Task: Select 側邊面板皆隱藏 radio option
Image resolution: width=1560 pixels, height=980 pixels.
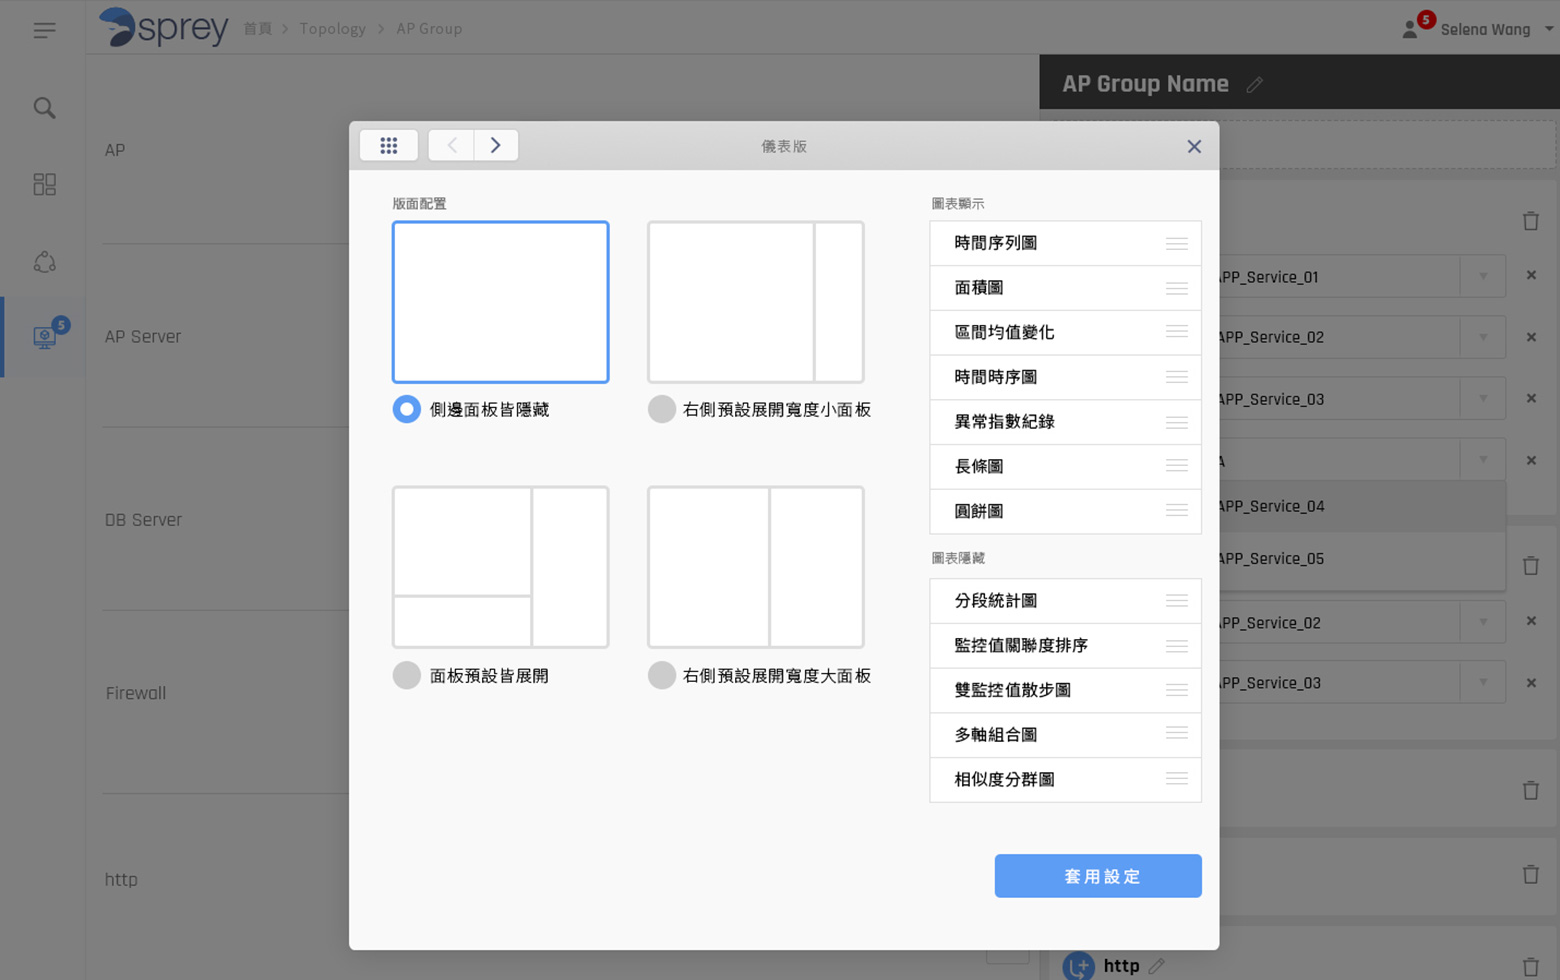Action: (x=407, y=409)
